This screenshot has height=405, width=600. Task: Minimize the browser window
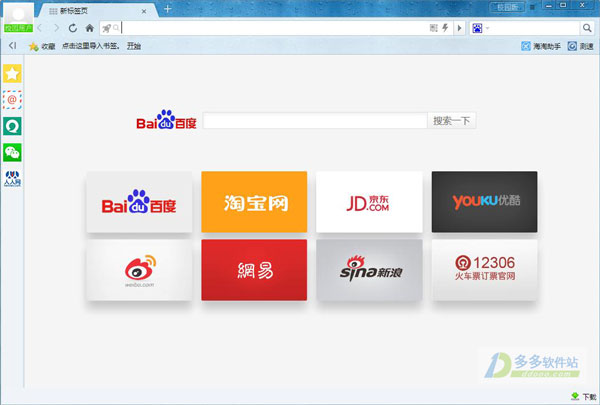(549, 5)
